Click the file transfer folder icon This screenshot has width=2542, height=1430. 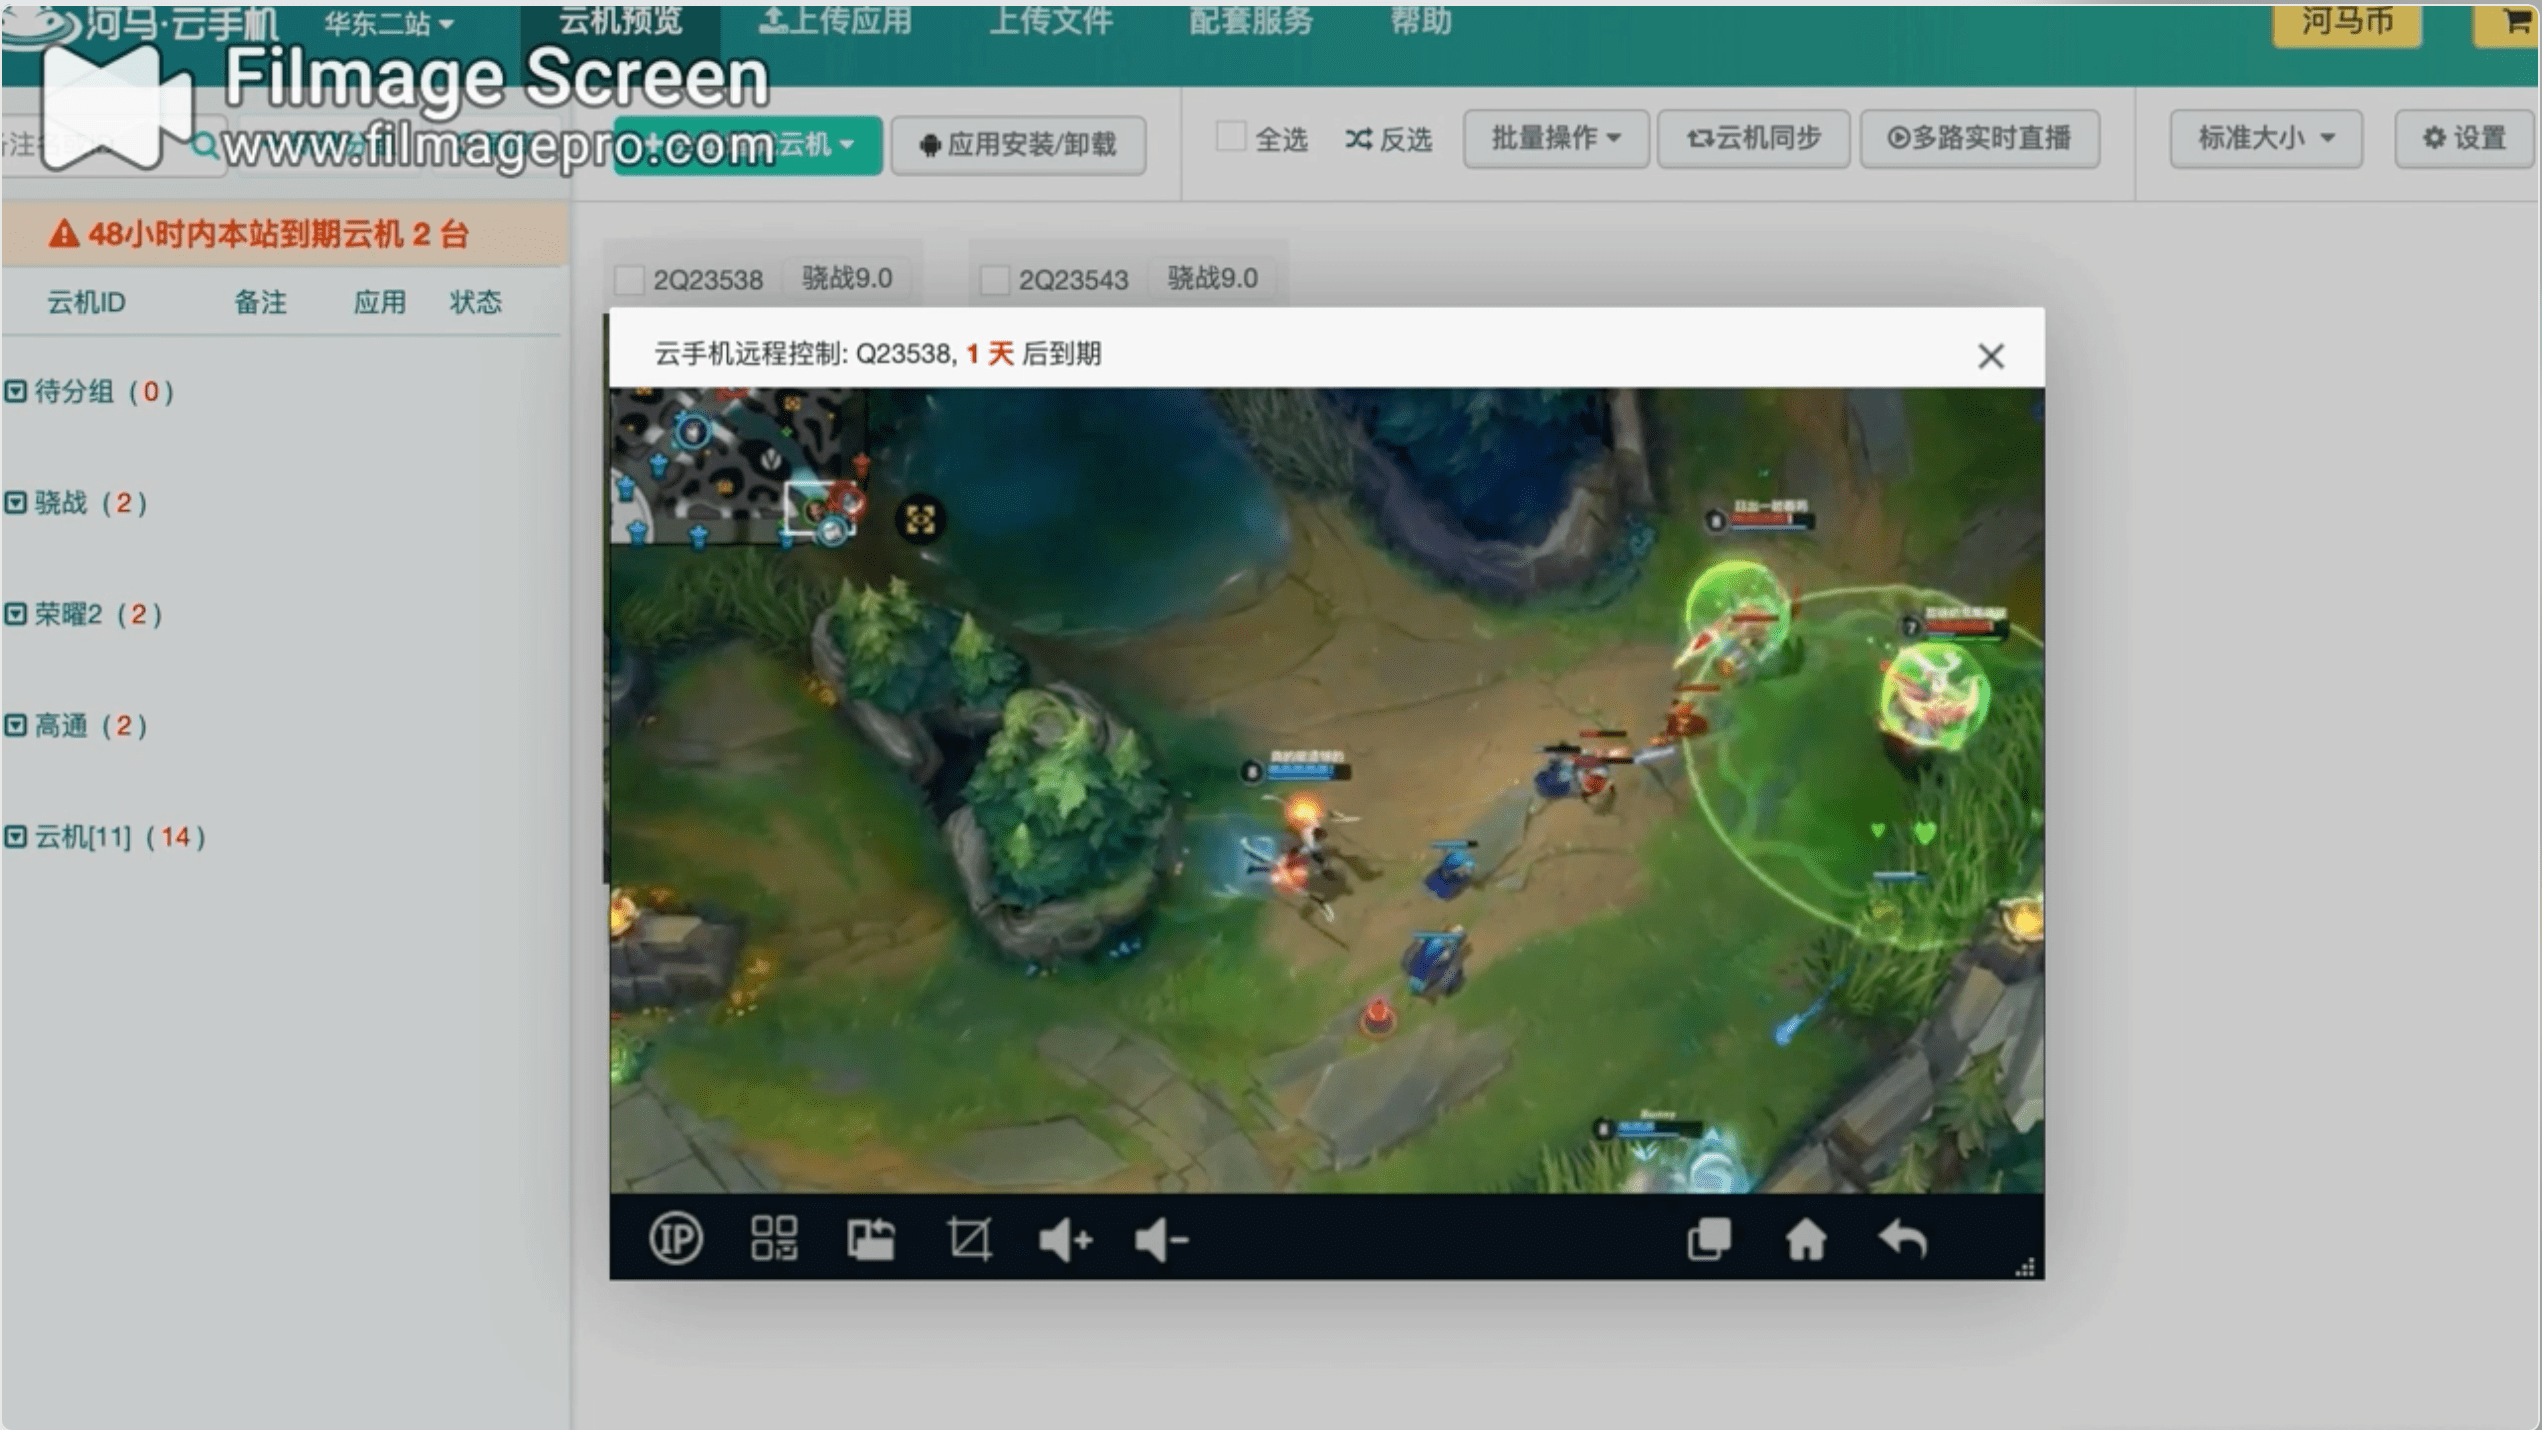pos(871,1239)
